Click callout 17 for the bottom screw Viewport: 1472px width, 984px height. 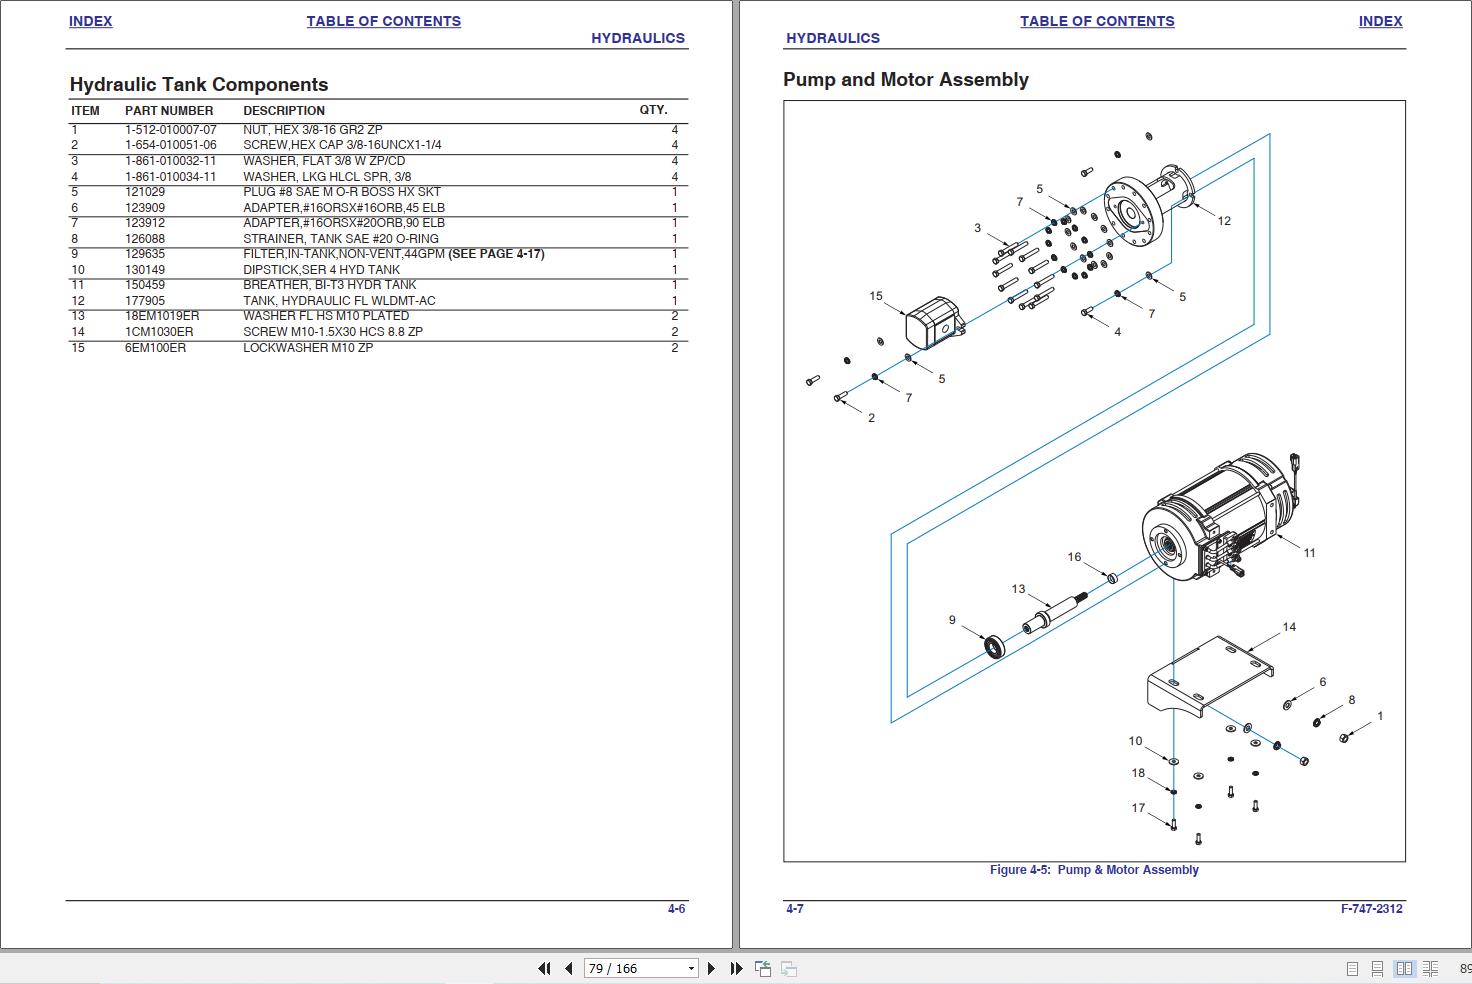coord(1138,808)
